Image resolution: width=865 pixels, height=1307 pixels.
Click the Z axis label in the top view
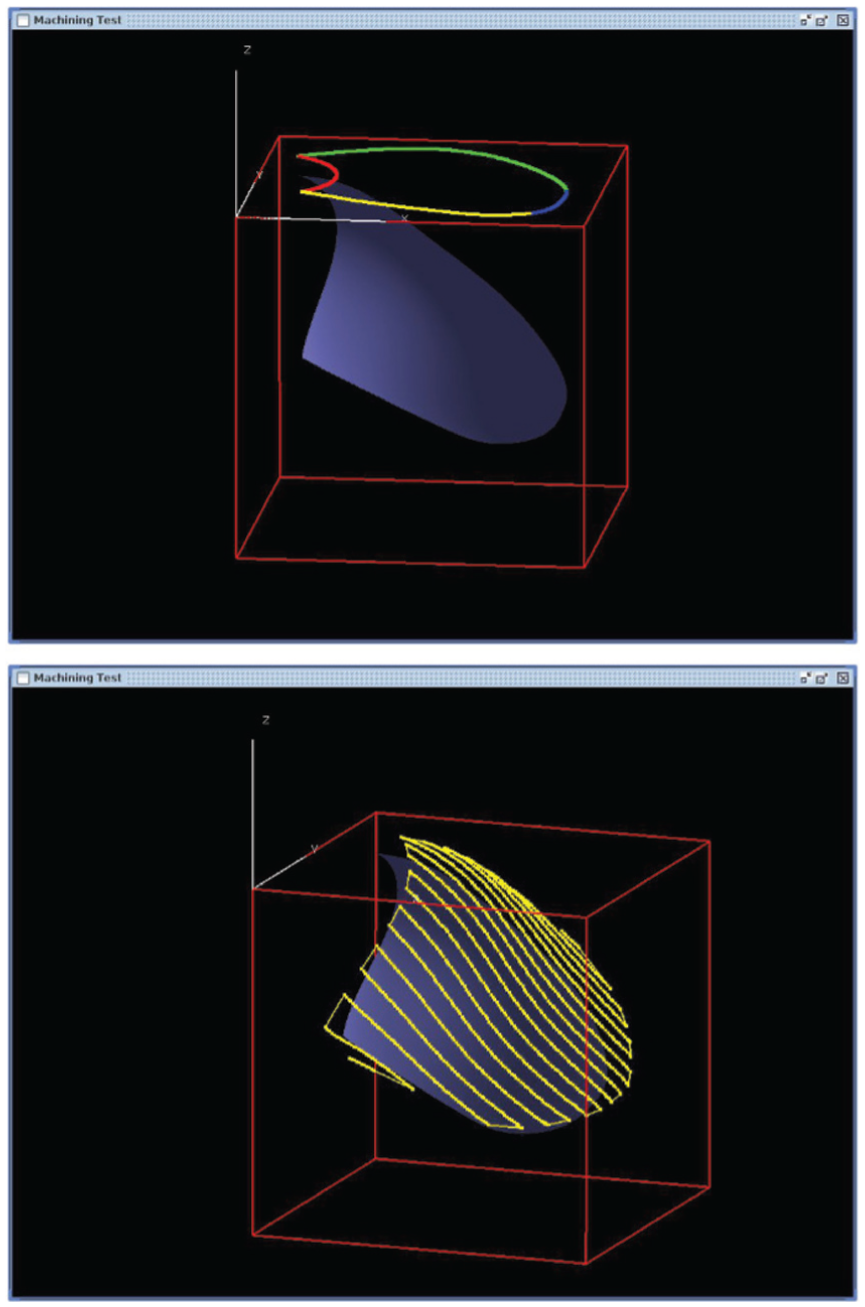[247, 50]
